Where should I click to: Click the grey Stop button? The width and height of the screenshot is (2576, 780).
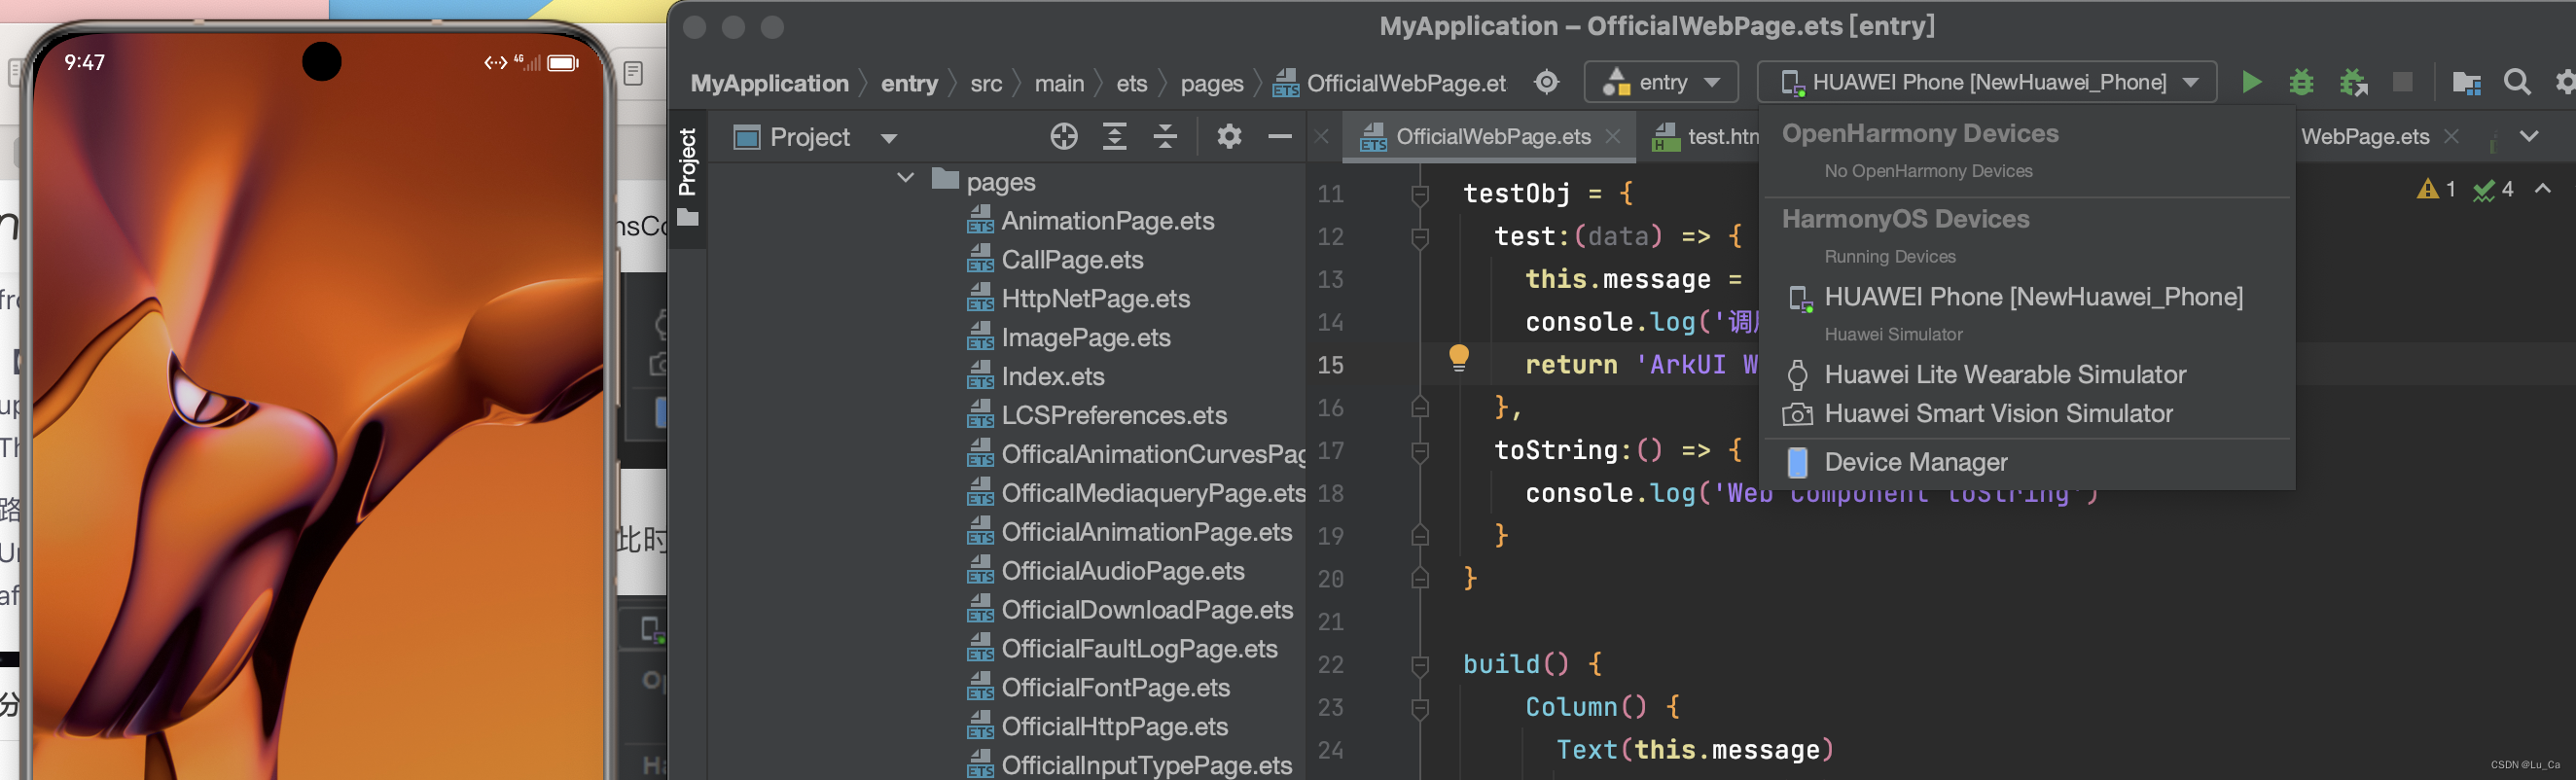pos(2402,82)
